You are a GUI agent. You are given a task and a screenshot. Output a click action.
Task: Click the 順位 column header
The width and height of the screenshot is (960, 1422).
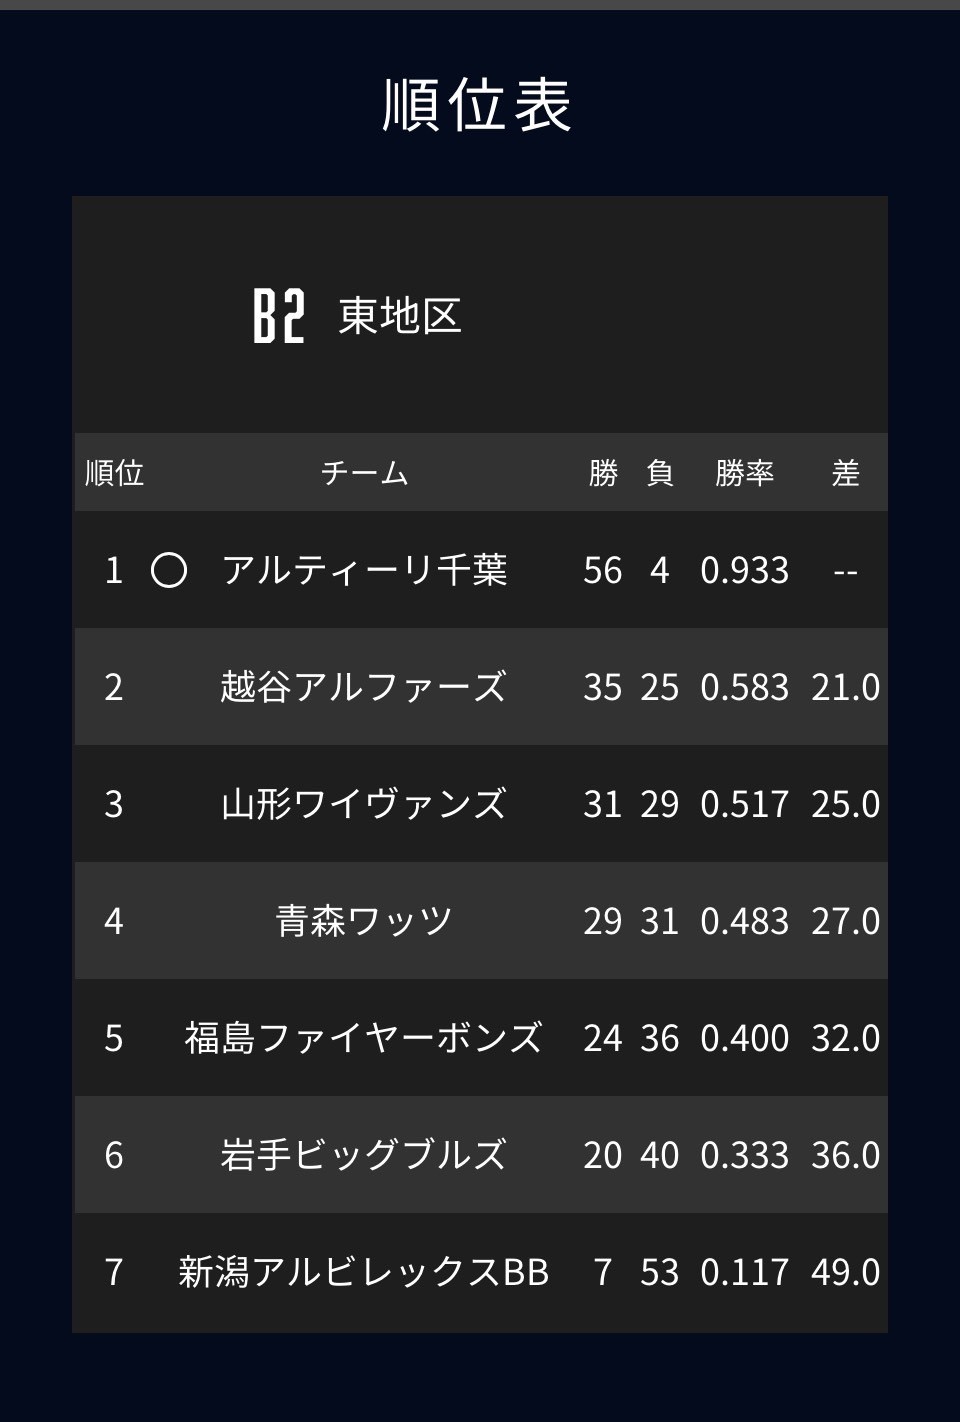pos(114,472)
